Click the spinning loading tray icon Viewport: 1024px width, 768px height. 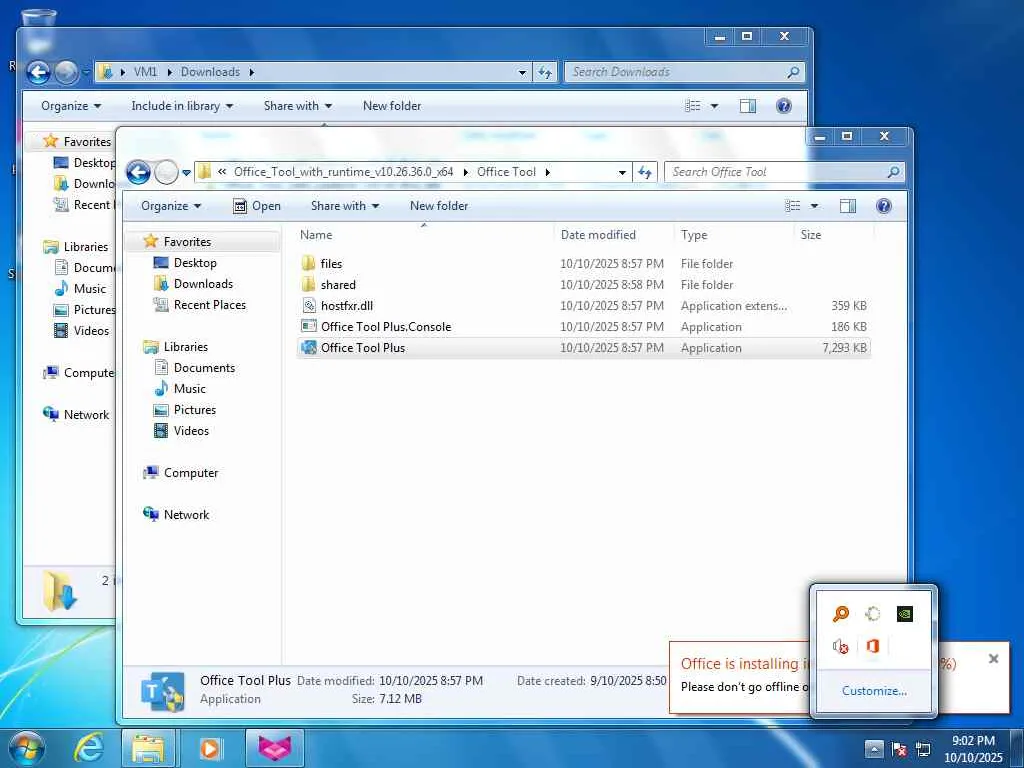pyautogui.click(x=872, y=614)
